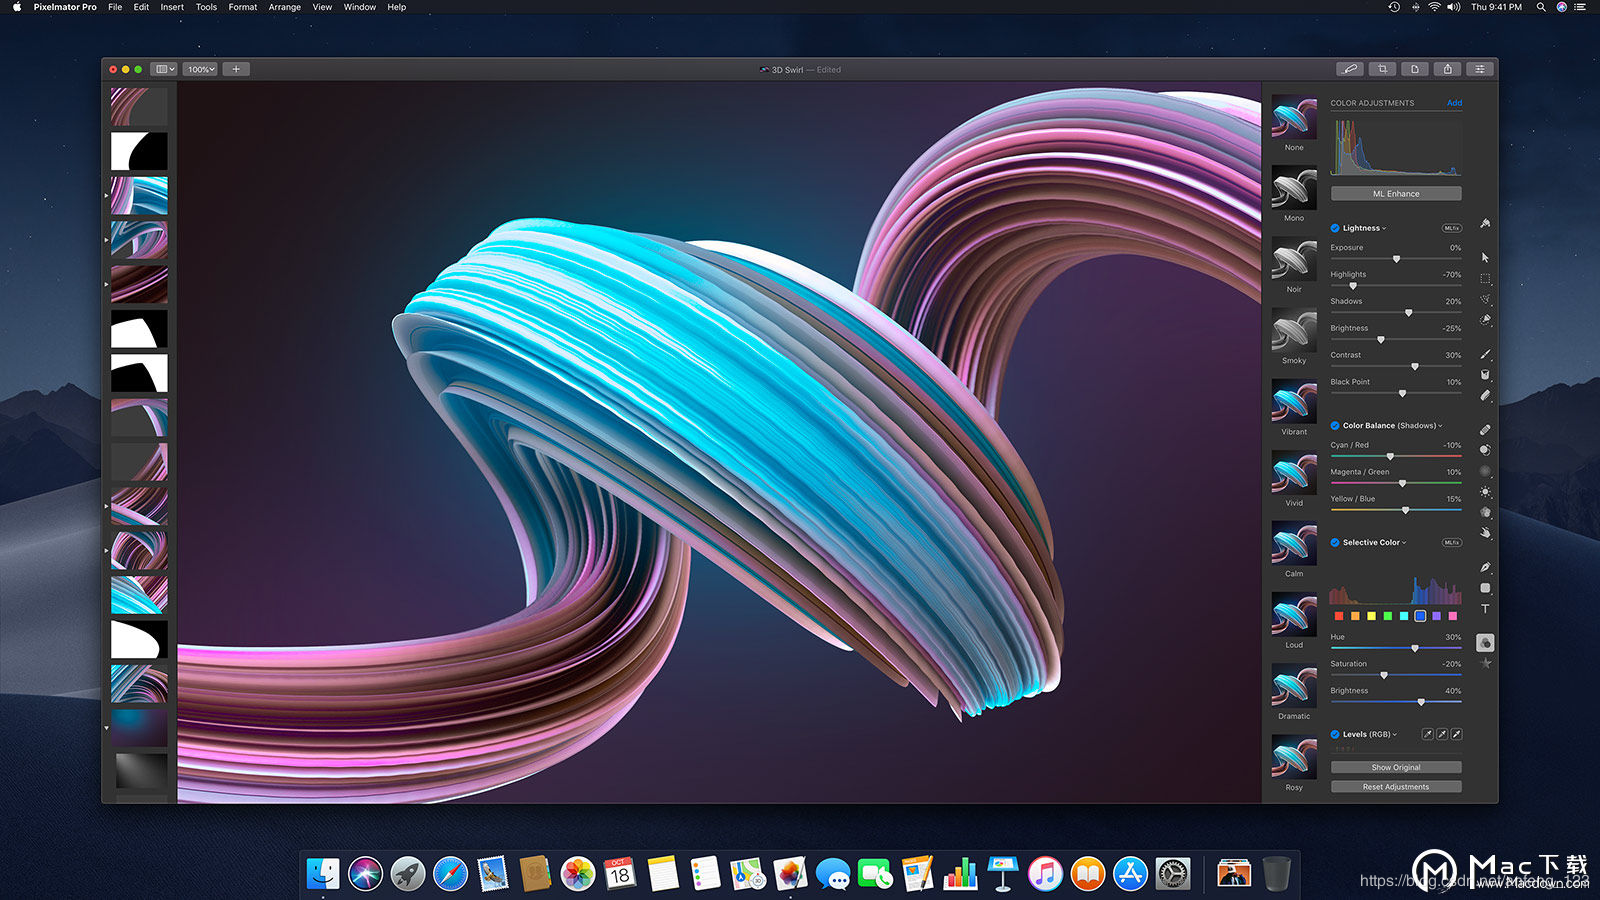This screenshot has height=900, width=1600.
Task: Select the Clone tool
Action: click(x=1485, y=450)
